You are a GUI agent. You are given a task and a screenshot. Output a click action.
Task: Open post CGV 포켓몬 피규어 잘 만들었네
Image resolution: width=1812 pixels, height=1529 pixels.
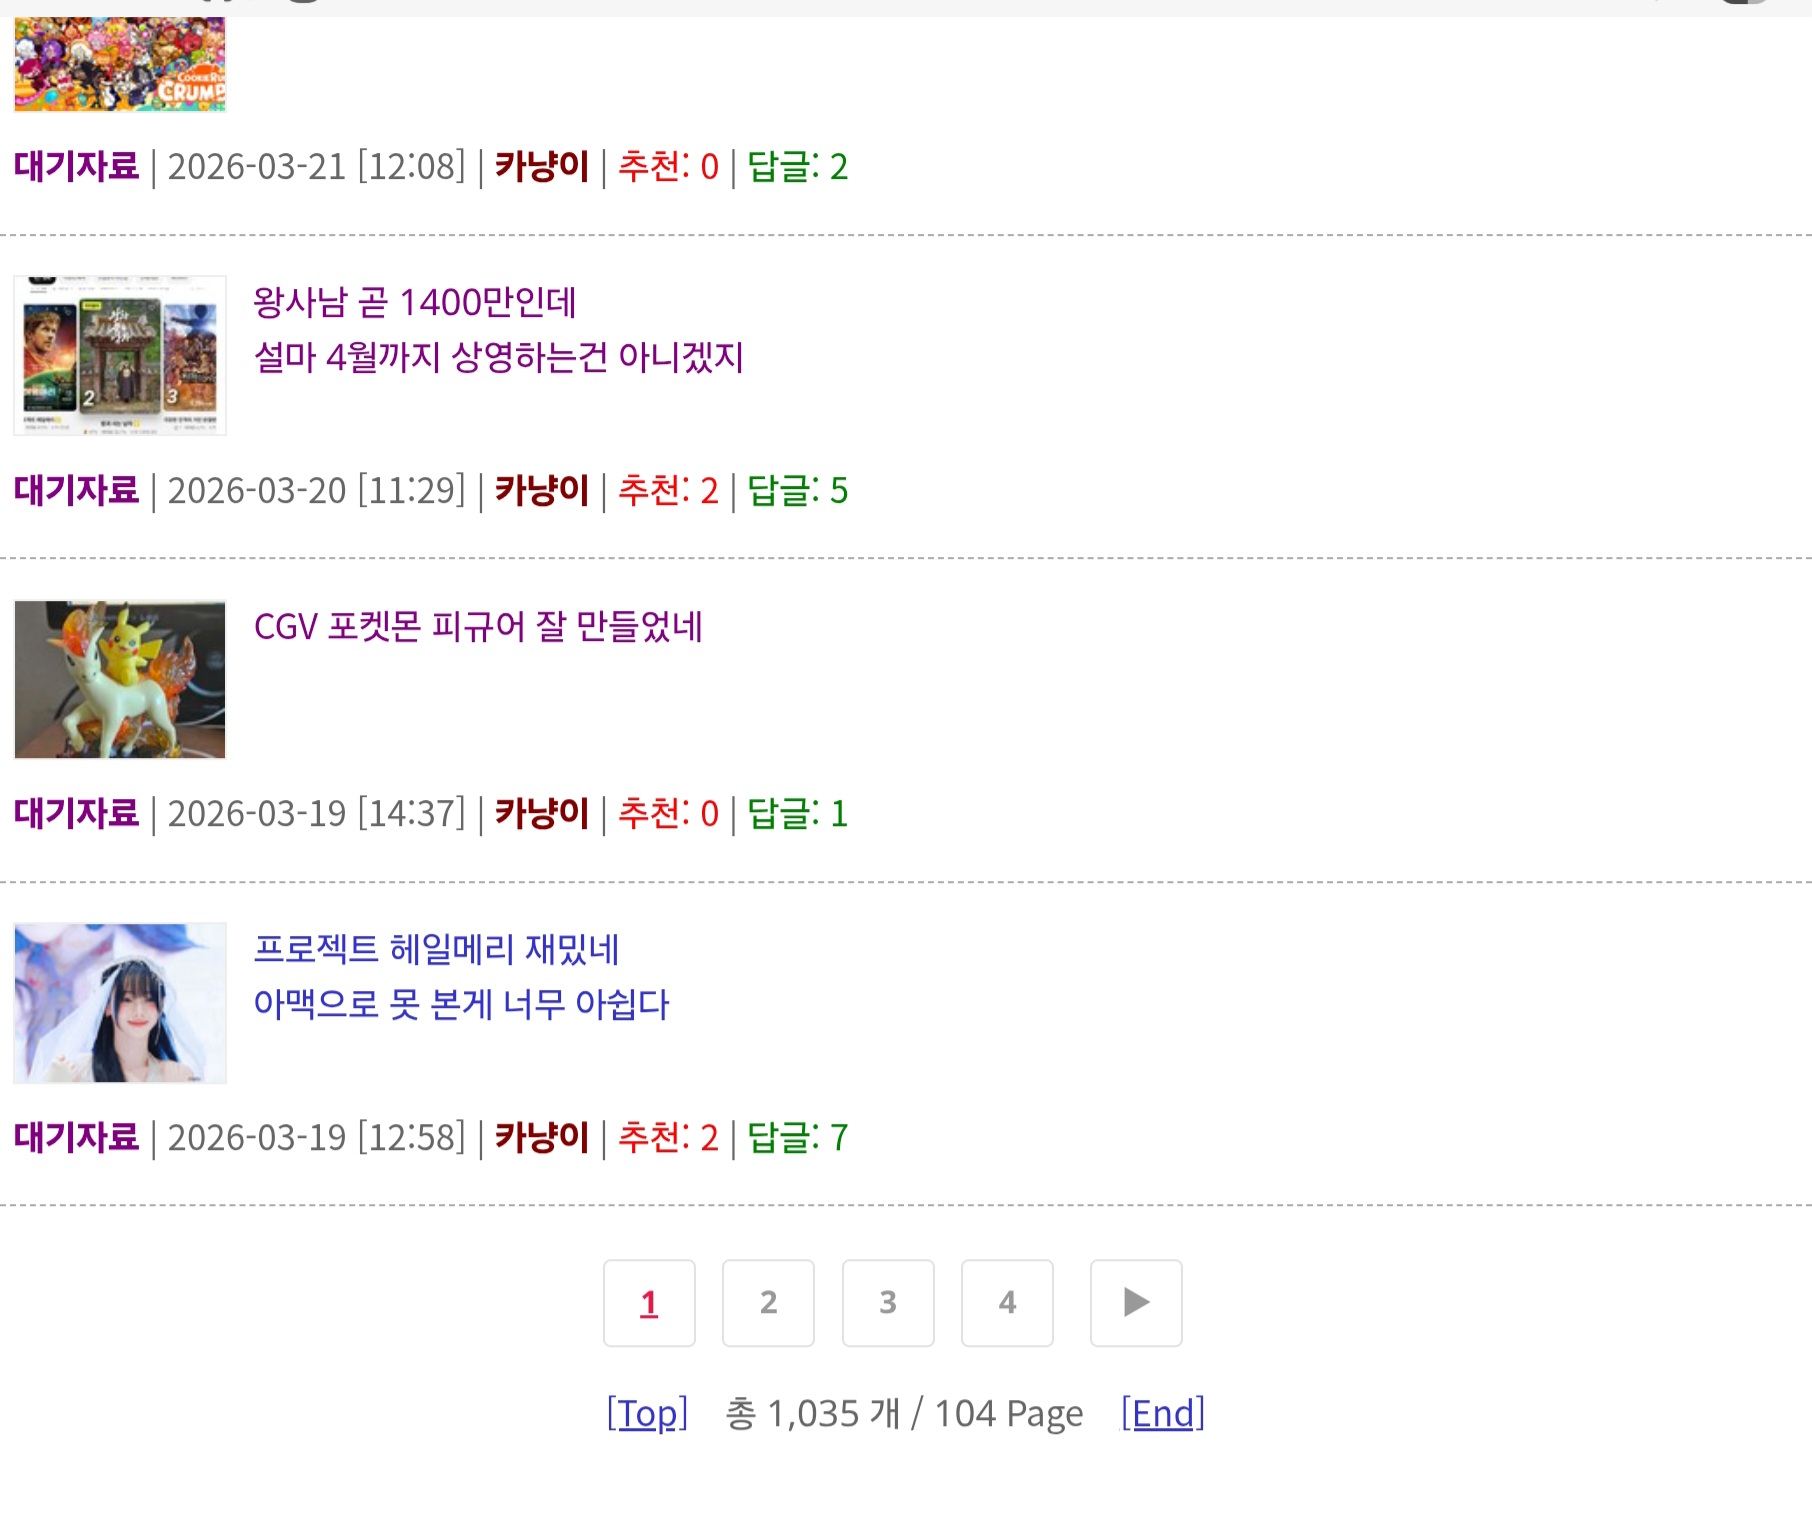pyautogui.click(x=478, y=626)
